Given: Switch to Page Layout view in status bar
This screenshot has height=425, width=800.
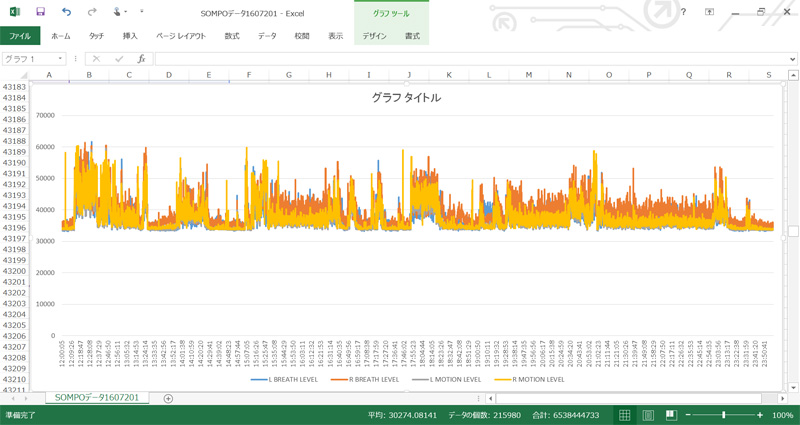Looking at the screenshot, I should pos(648,415).
